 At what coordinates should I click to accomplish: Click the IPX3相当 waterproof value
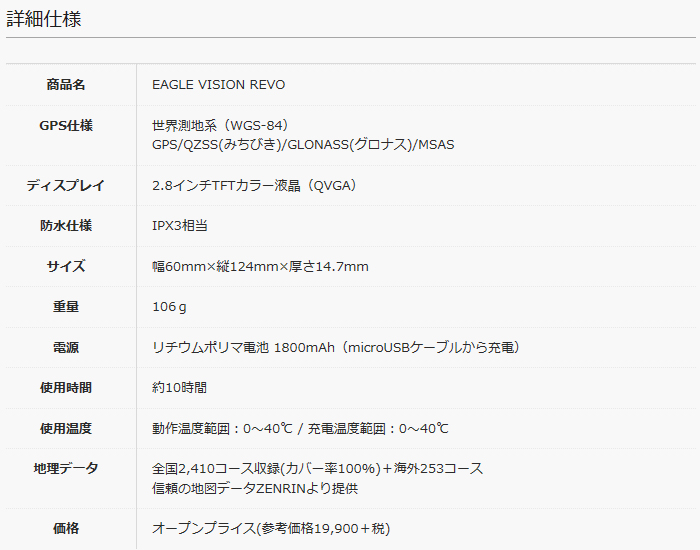(180, 225)
